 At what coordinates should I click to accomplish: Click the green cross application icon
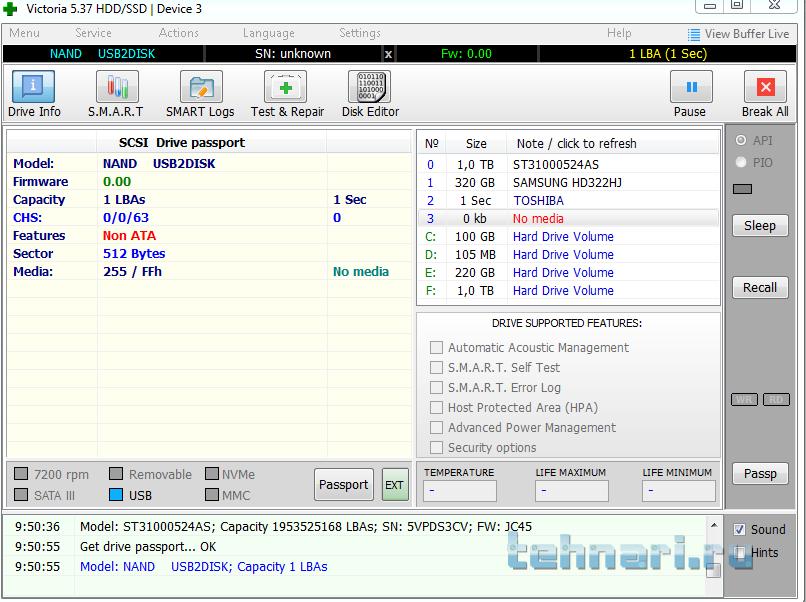pyautogui.click(x=10, y=8)
